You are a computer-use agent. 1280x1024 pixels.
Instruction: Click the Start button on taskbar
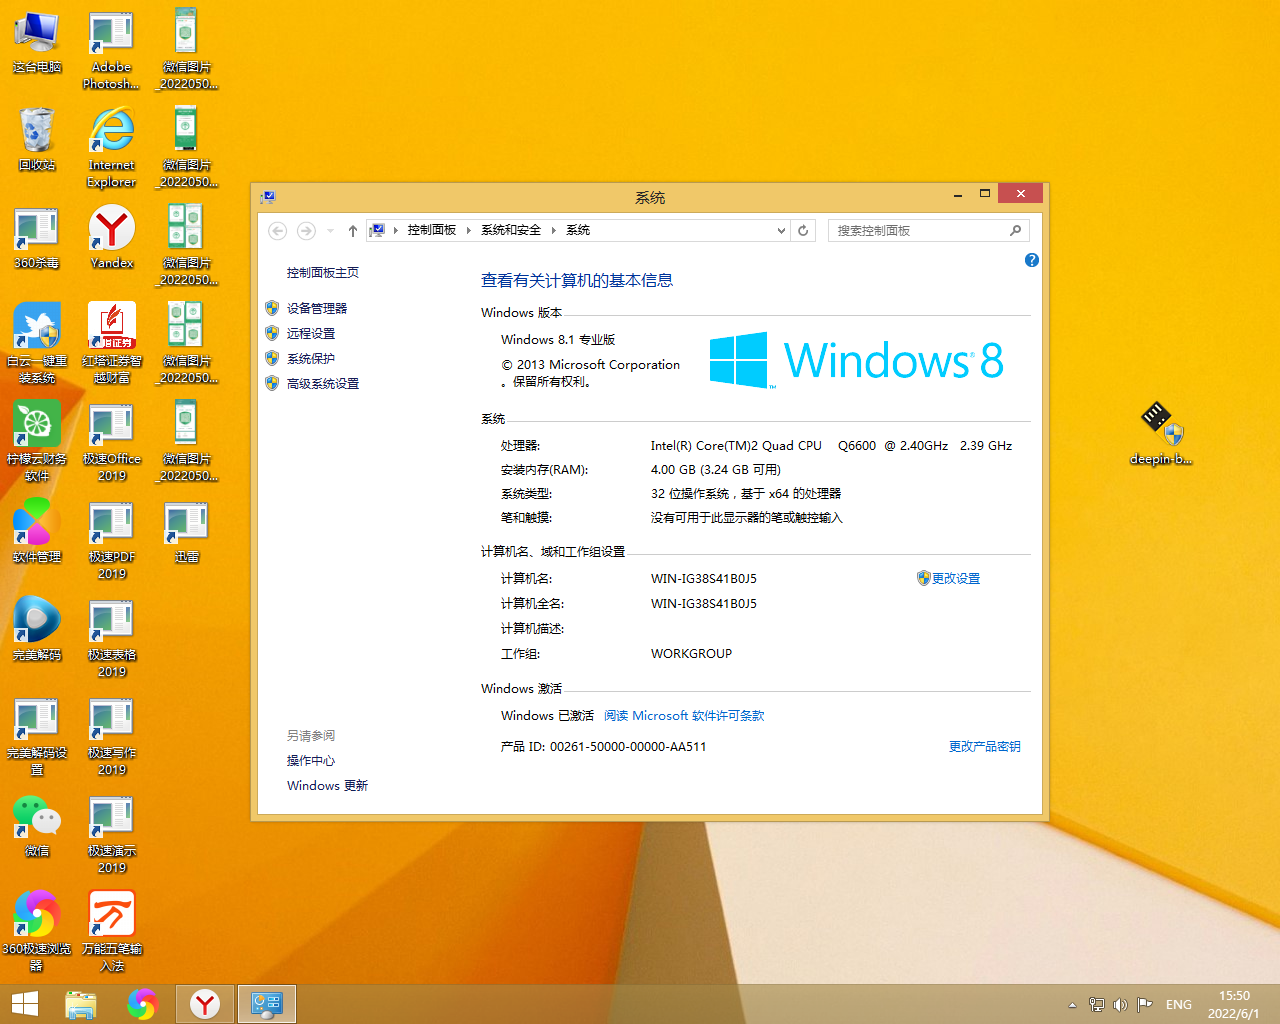pyautogui.click(x=25, y=1004)
